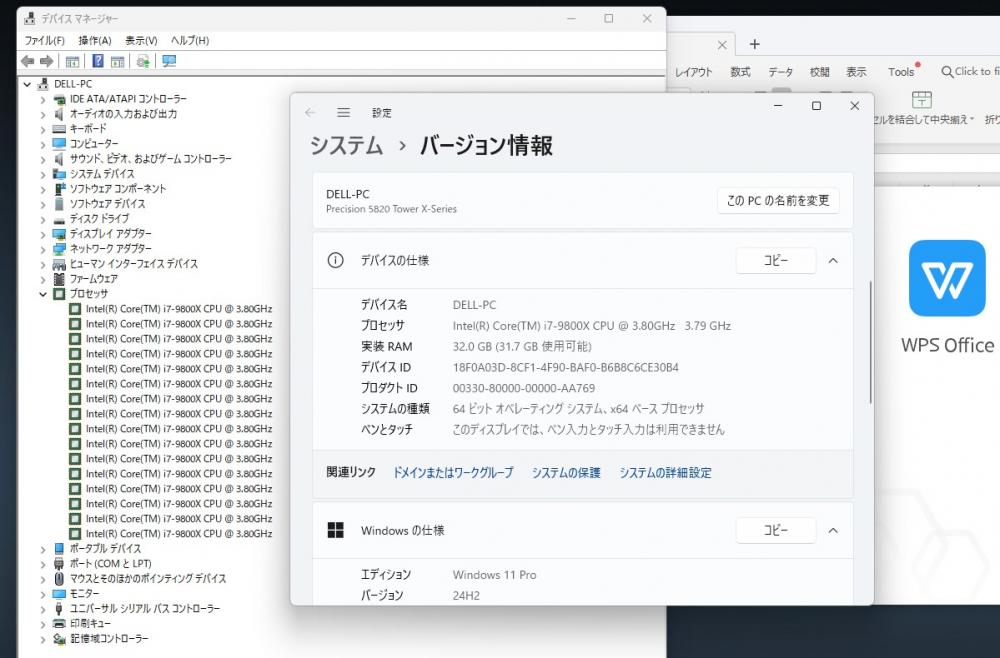Click コピー button in the デバイスの仕様 section
The height and width of the screenshot is (658, 1000).
(x=776, y=261)
